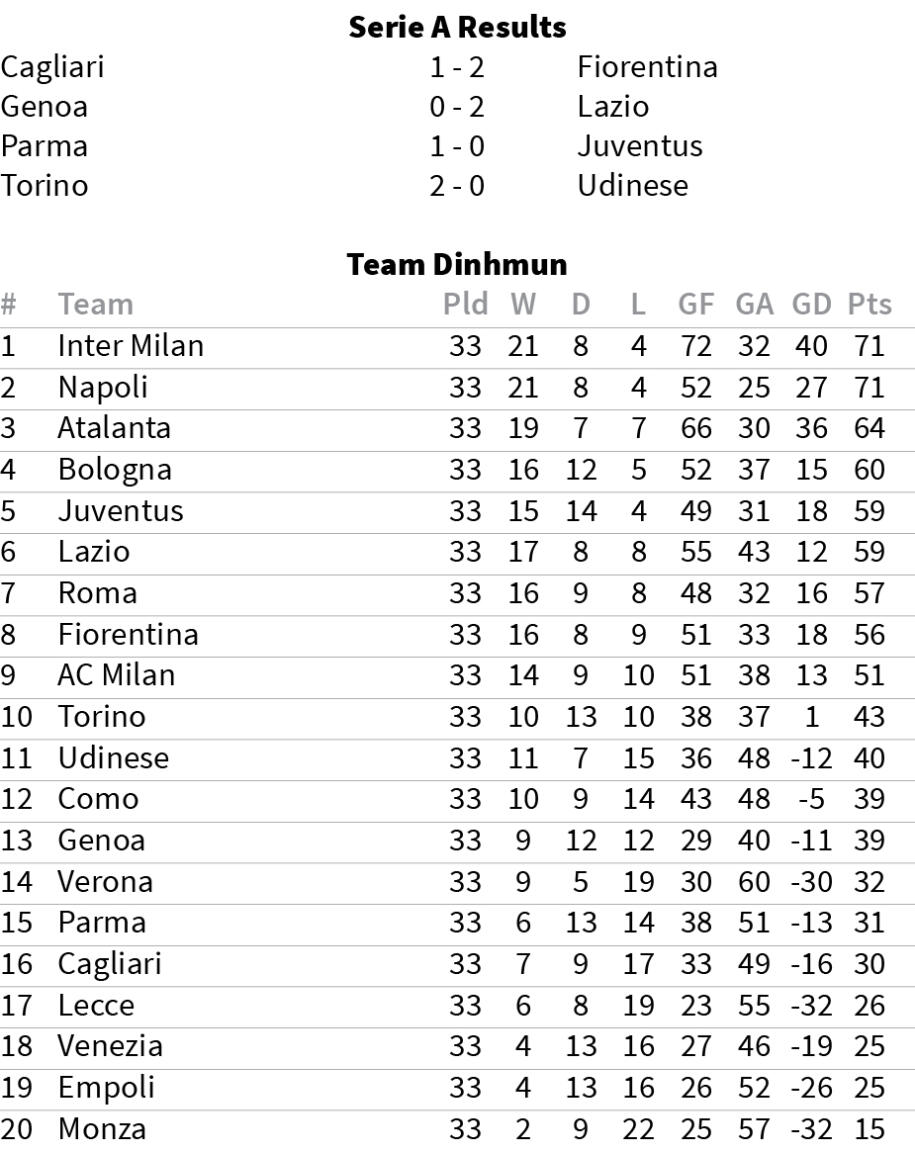This screenshot has height=1153, width=915.
Task: Click the Team Dinhmun table heading
Action: (458, 265)
